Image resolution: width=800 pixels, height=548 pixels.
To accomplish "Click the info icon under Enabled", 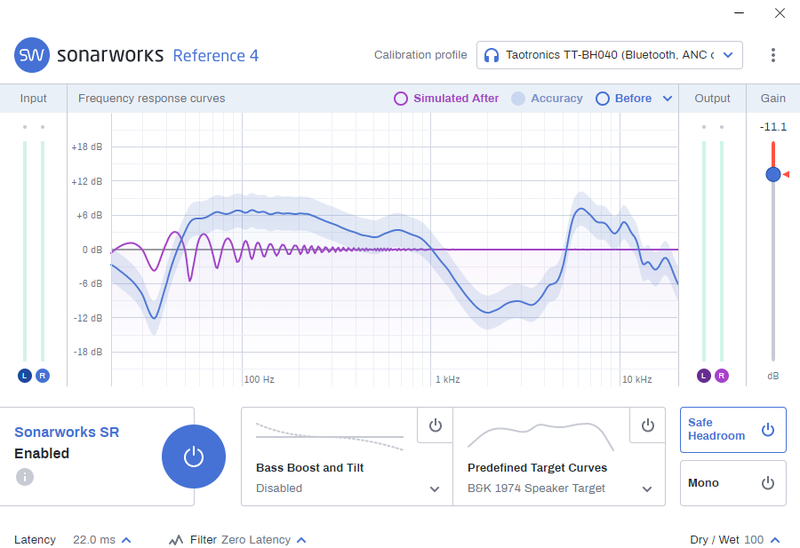I will (24, 477).
